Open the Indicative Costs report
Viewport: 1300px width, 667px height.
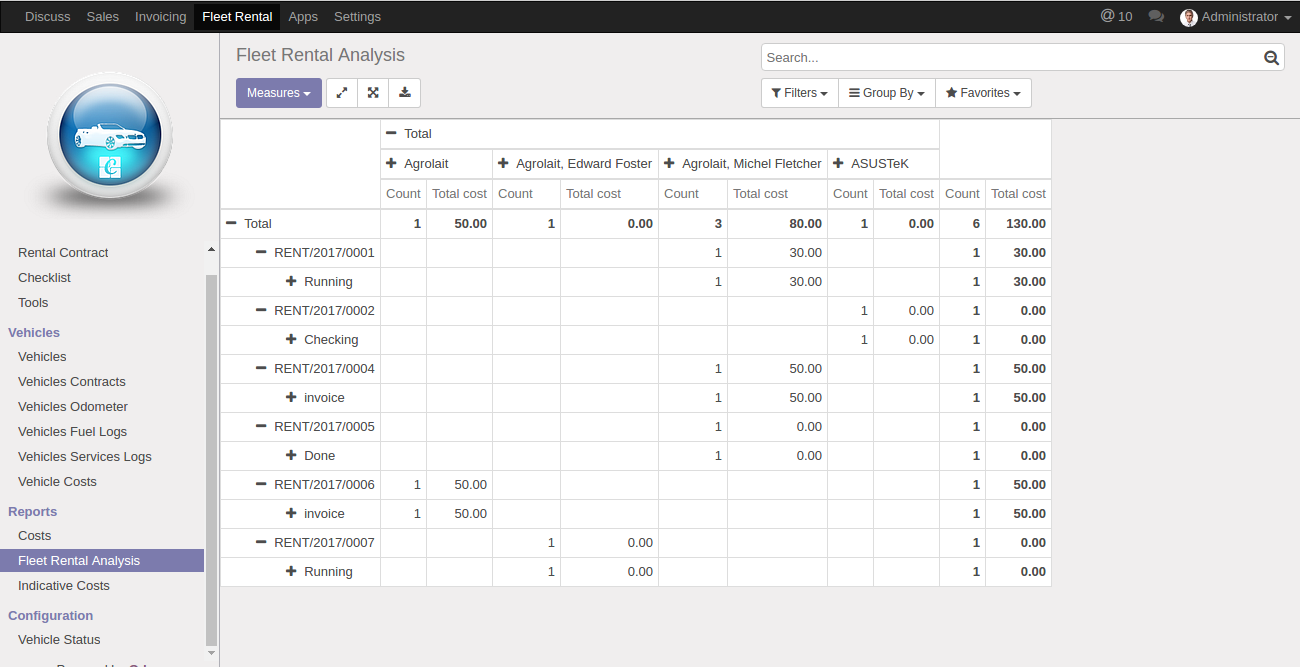coord(63,585)
